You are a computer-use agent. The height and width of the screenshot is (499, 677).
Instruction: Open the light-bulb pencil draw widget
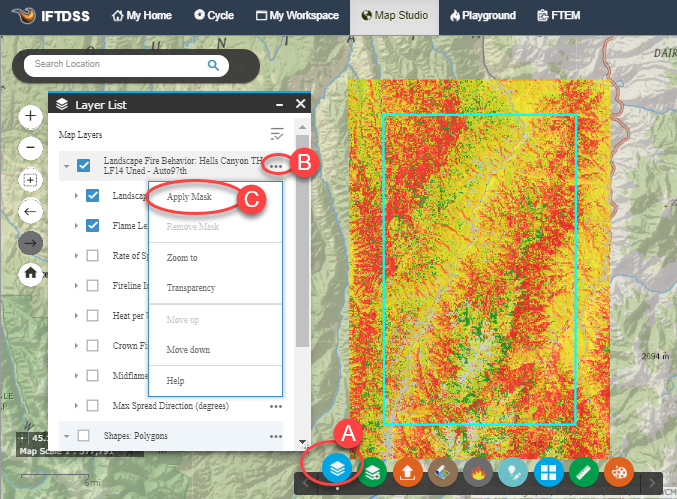[513, 472]
